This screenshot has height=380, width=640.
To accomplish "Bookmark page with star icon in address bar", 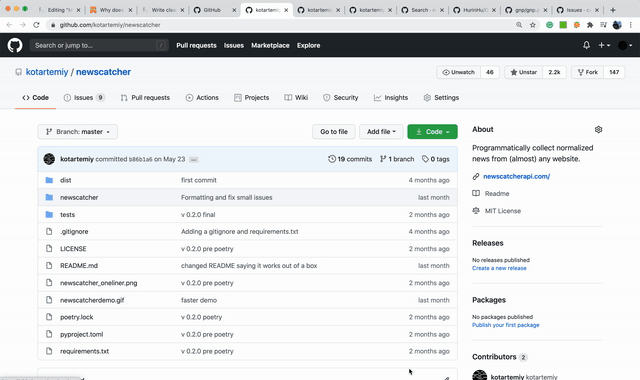I will [x=533, y=25].
